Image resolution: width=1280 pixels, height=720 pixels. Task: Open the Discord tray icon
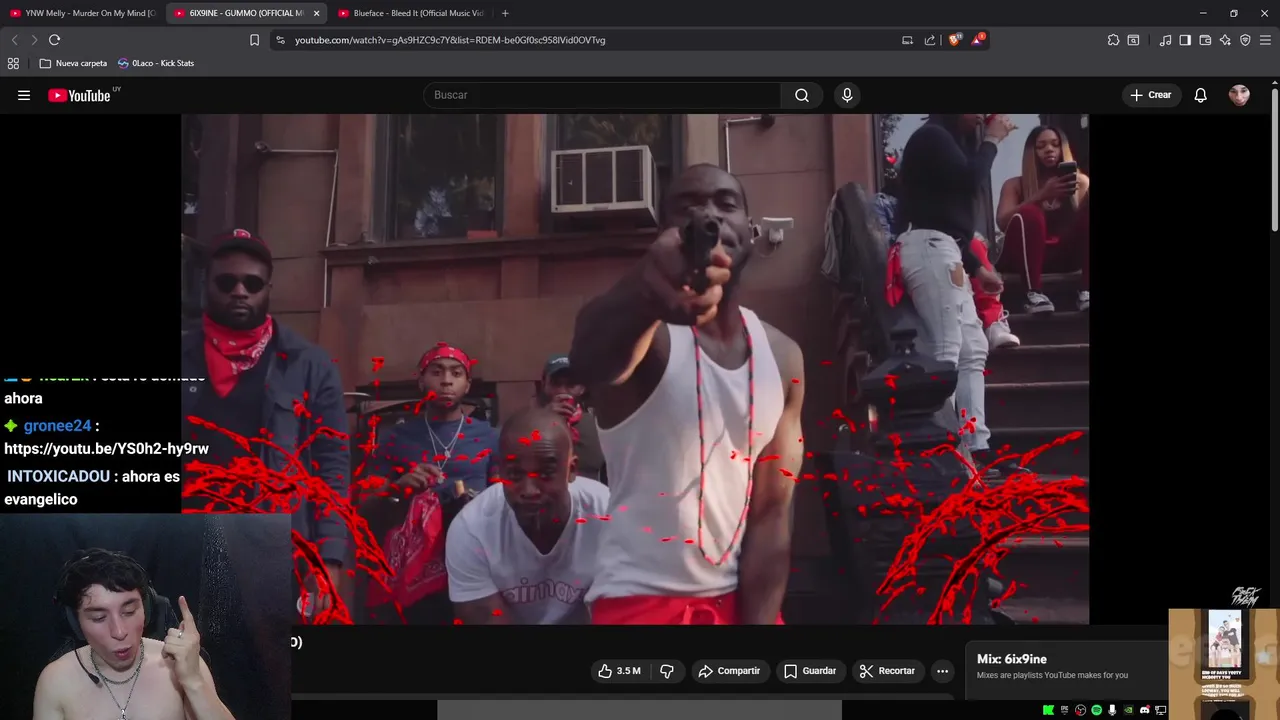click(x=1145, y=710)
